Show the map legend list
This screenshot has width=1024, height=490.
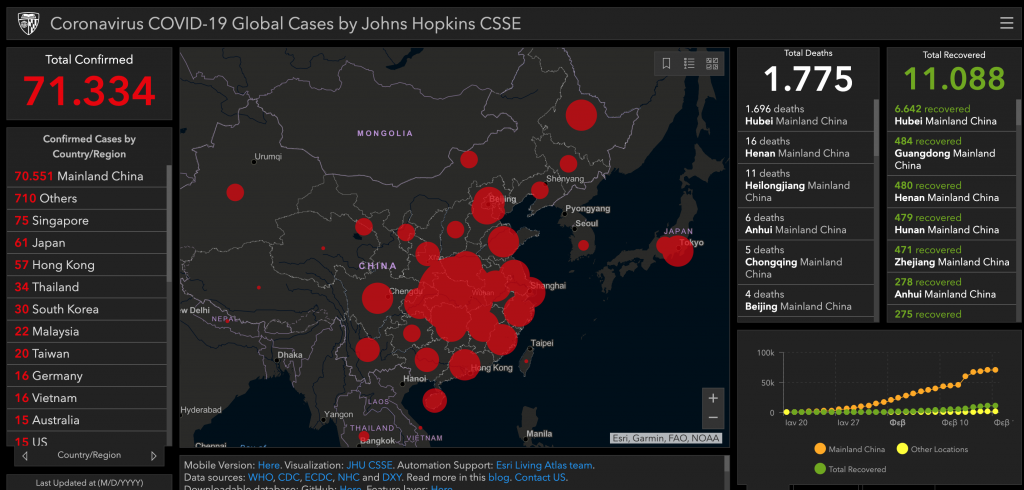pyautogui.click(x=689, y=64)
